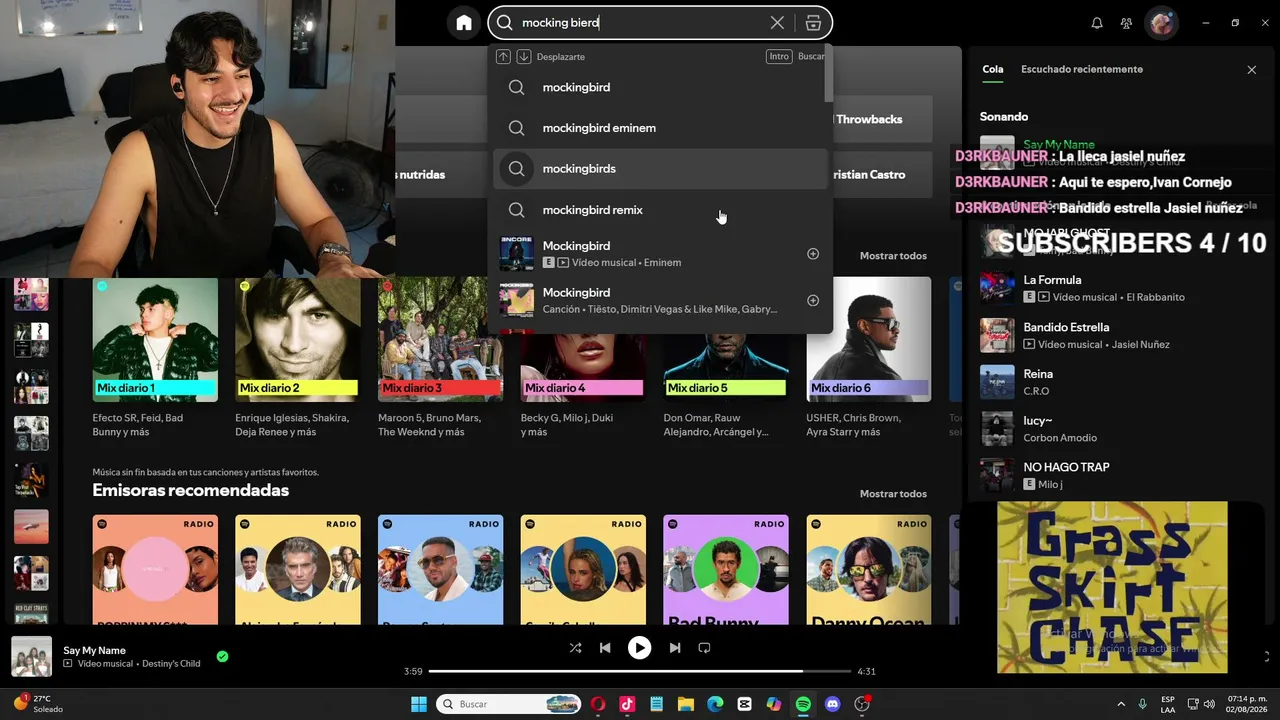Open Mostrar todos beside Emisoras recomendadas
The image size is (1280, 720).
[x=893, y=494]
